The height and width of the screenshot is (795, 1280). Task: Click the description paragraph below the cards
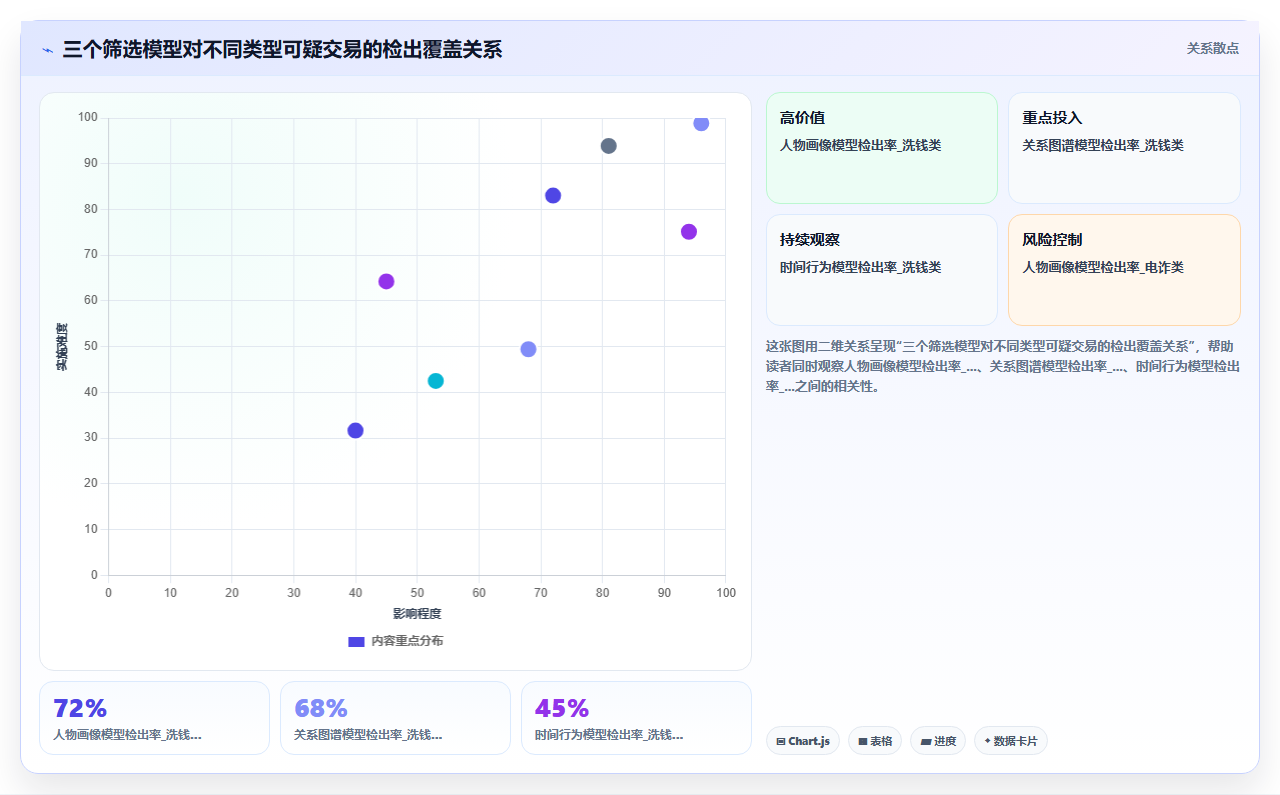pyautogui.click(x=1003, y=366)
